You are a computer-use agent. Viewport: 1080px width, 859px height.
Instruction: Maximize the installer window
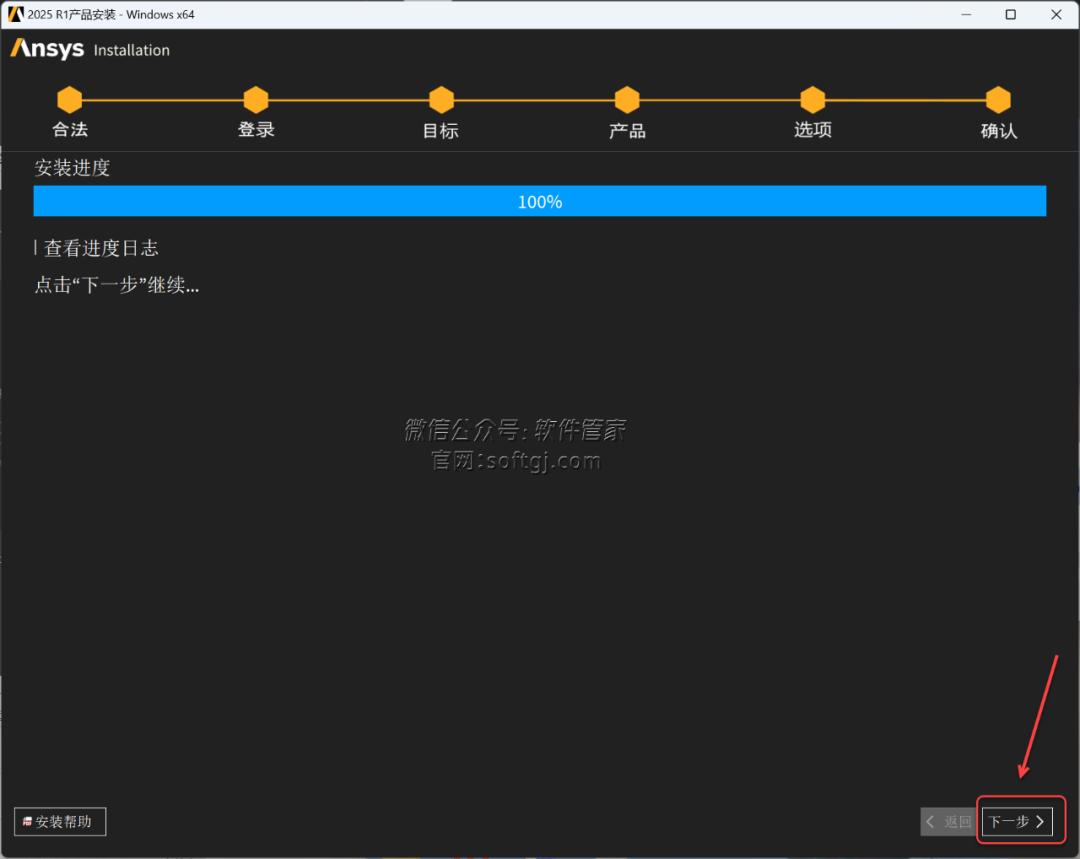pyautogui.click(x=1010, y=14)
